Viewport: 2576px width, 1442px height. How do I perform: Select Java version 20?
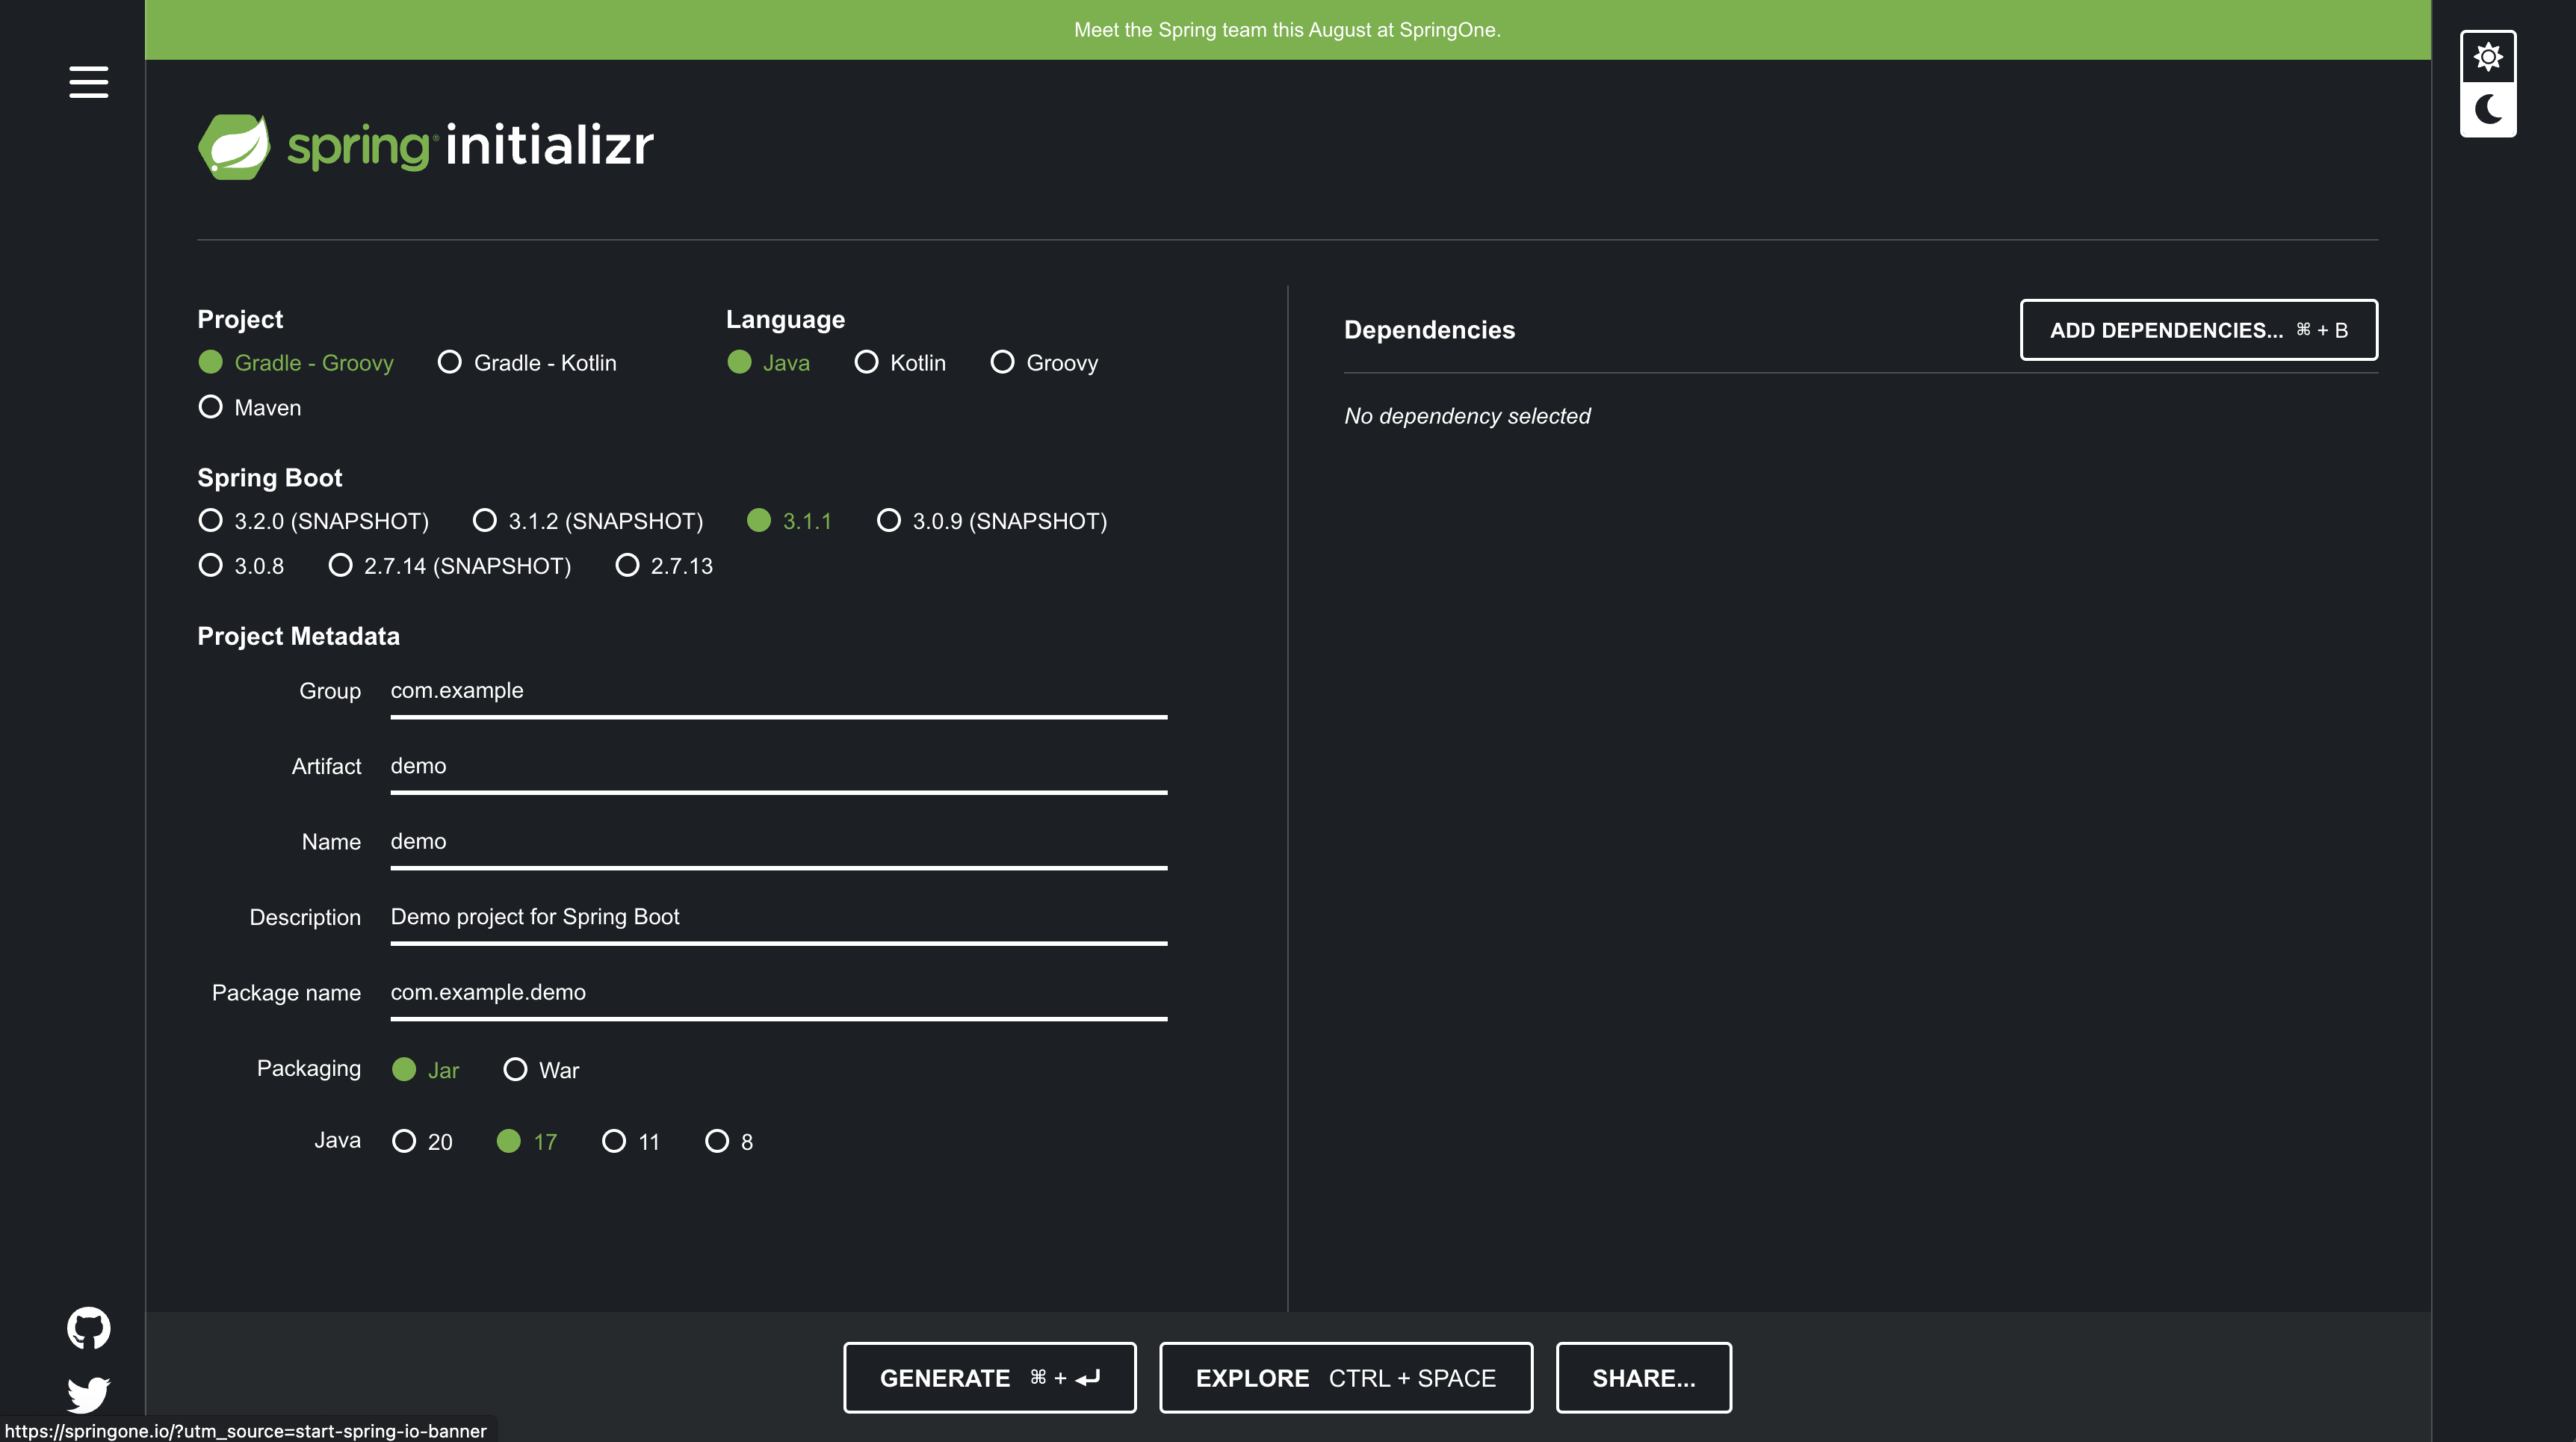(404, 1141)
